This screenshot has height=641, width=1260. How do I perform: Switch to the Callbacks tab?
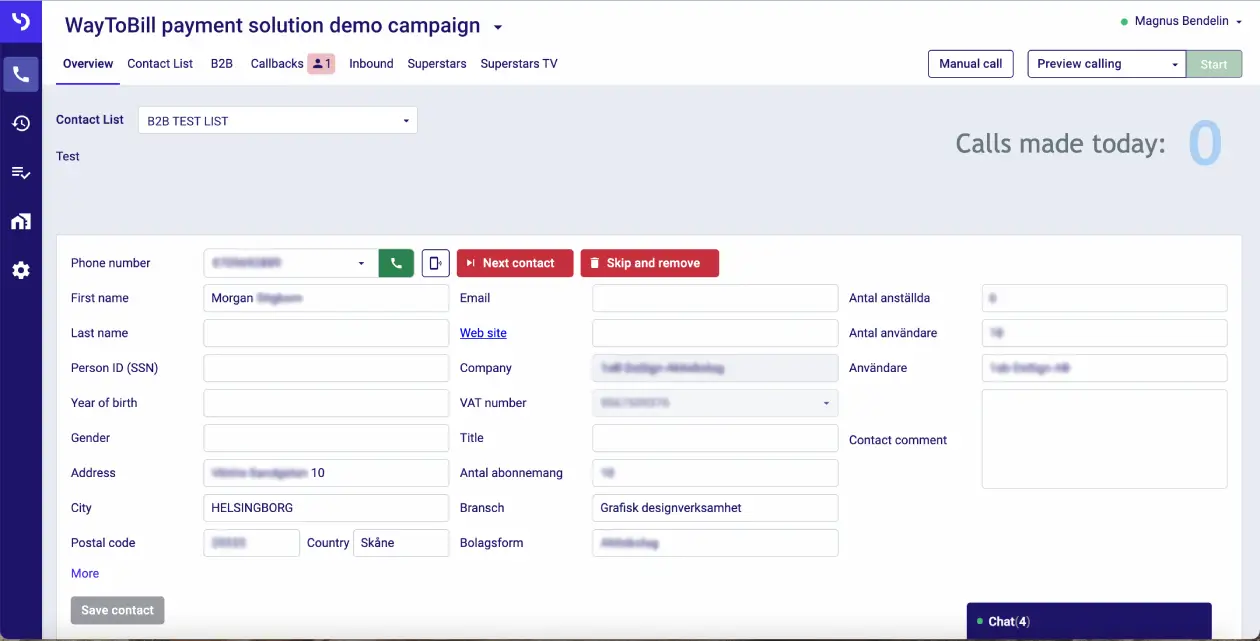pyautogui.click(x=277, y=63)
